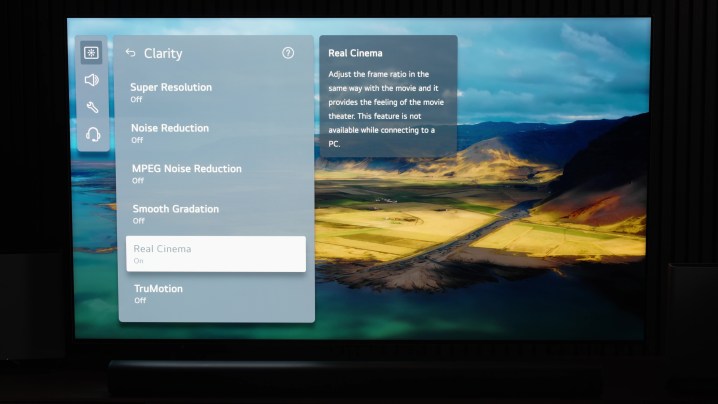Open the Picture settings icon in sidebar

[91, 53]
